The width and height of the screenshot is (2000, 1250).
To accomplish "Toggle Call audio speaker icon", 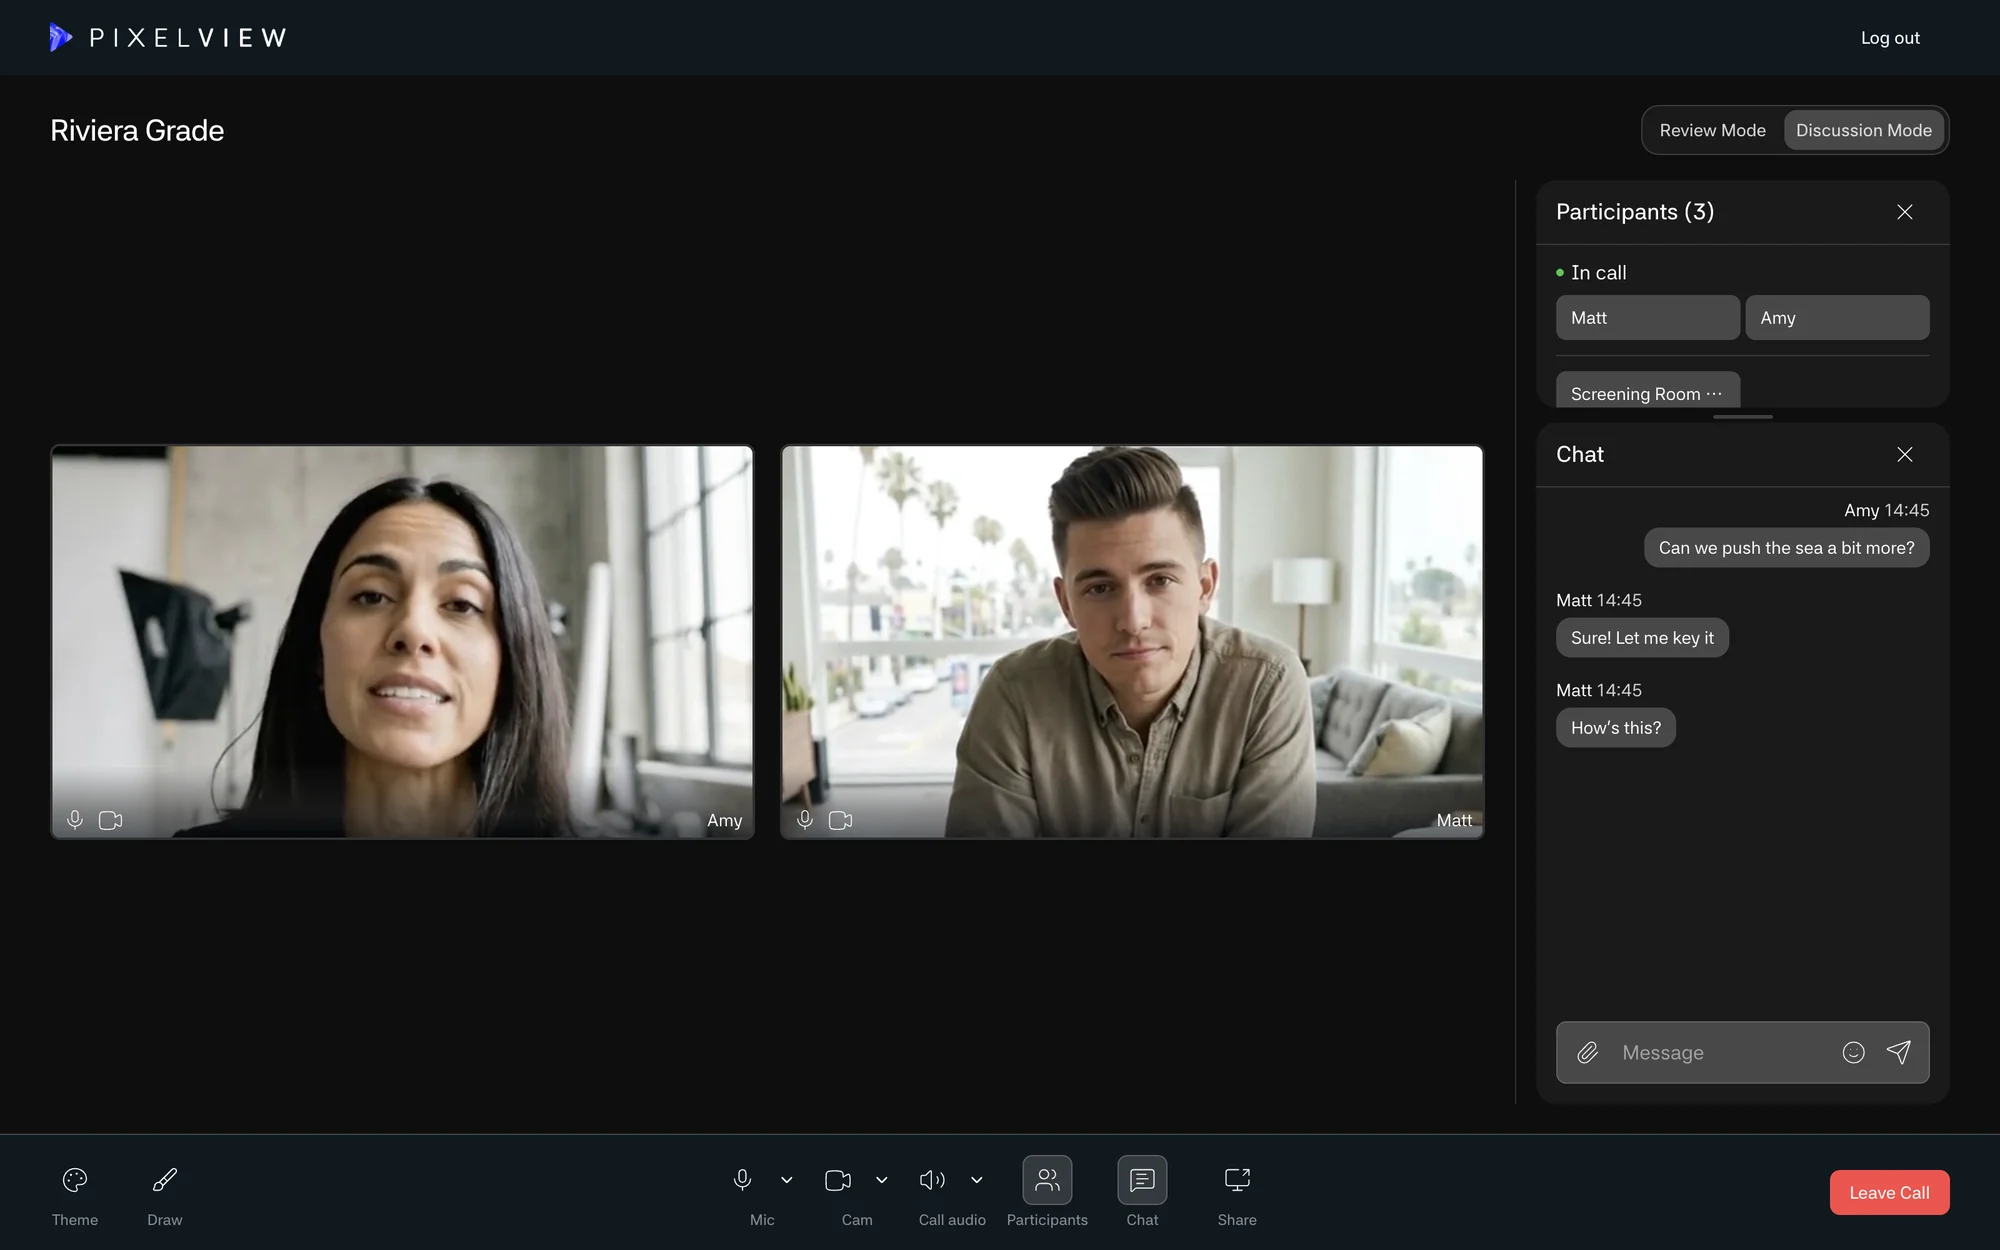I will click(932, 1180).
